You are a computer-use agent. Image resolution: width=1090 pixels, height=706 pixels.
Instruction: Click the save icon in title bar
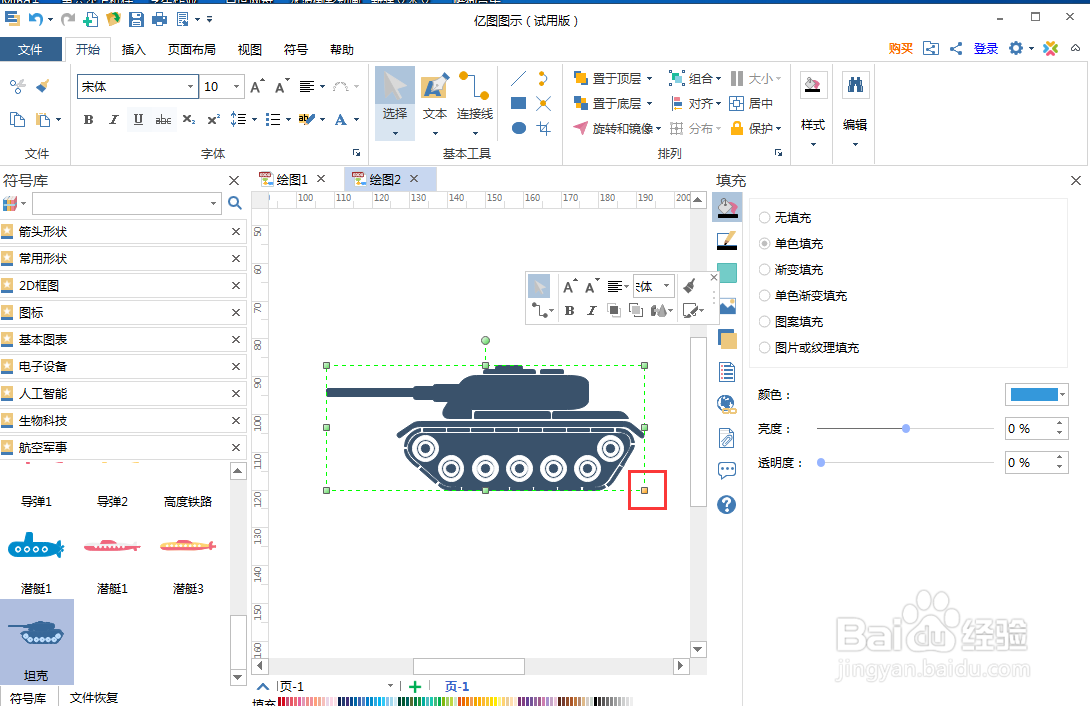click(x=136, y=19)
